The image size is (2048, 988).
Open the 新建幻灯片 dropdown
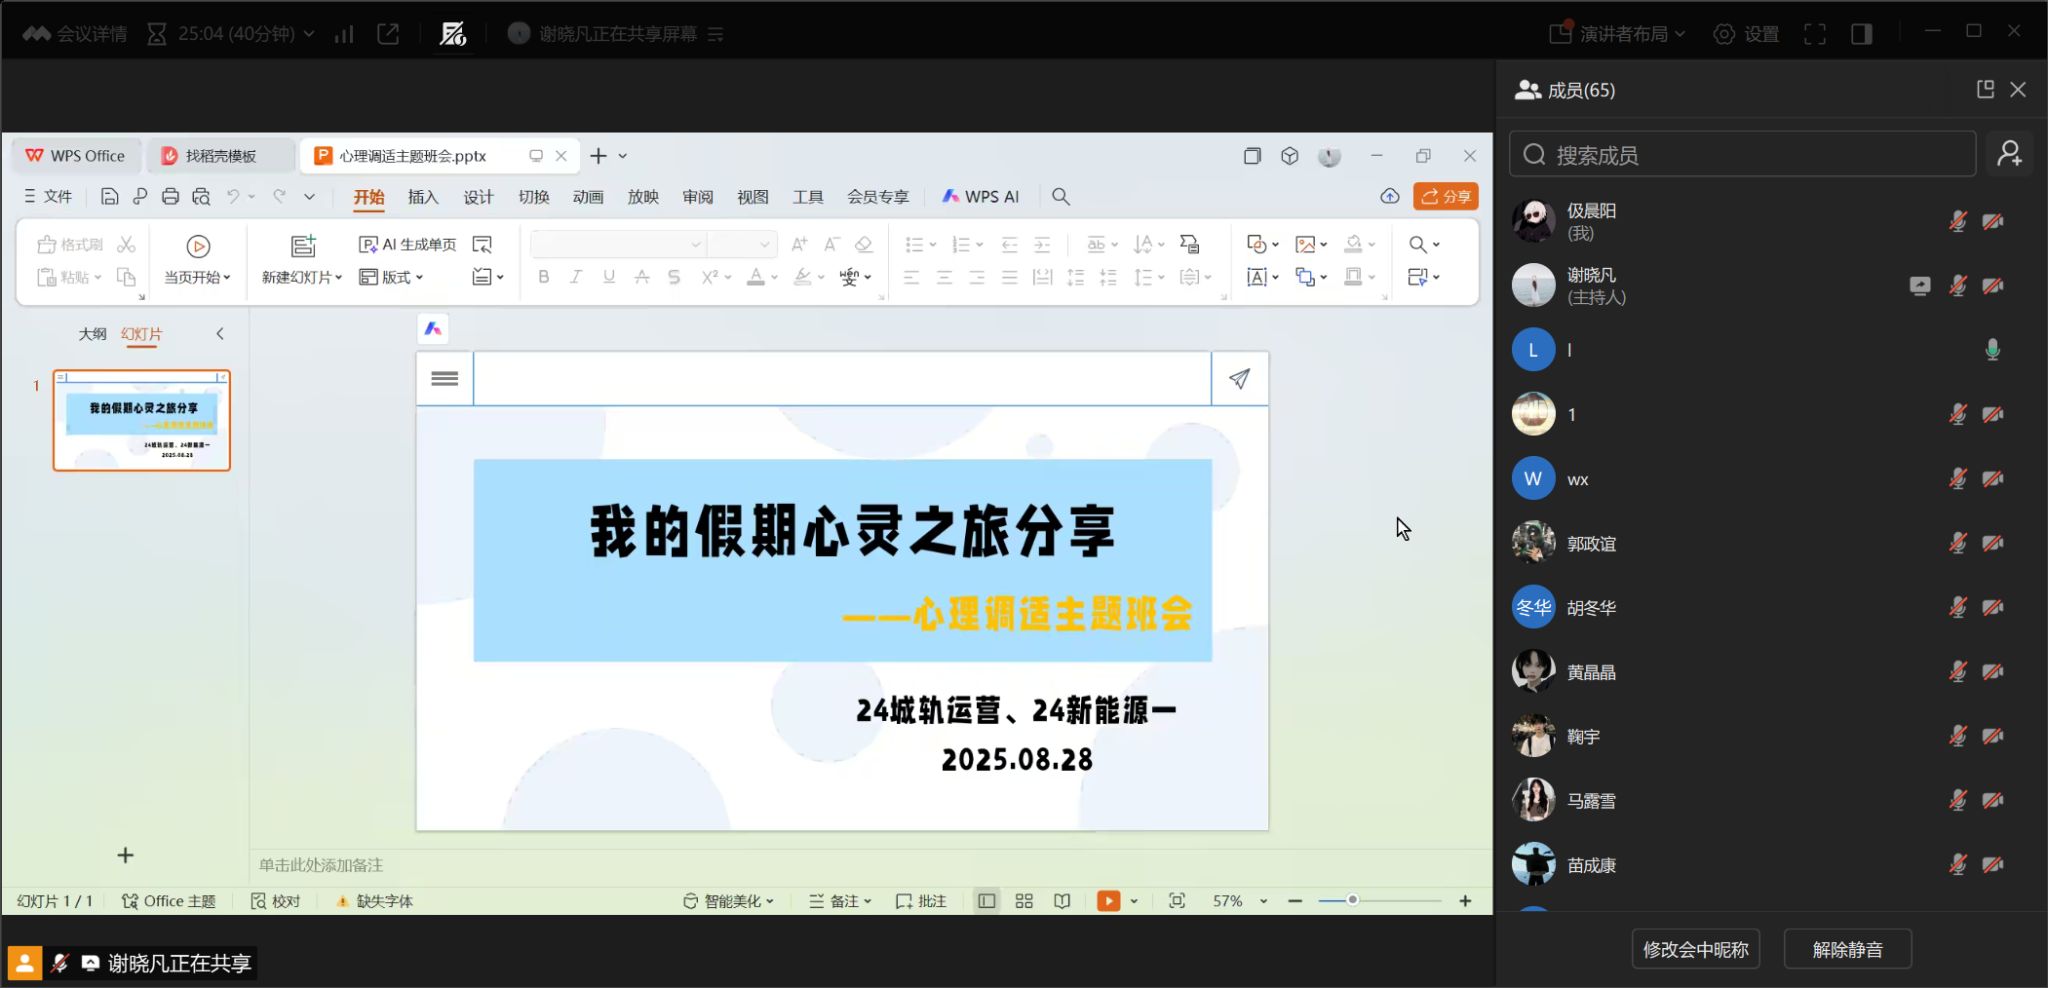coord(302,277)
